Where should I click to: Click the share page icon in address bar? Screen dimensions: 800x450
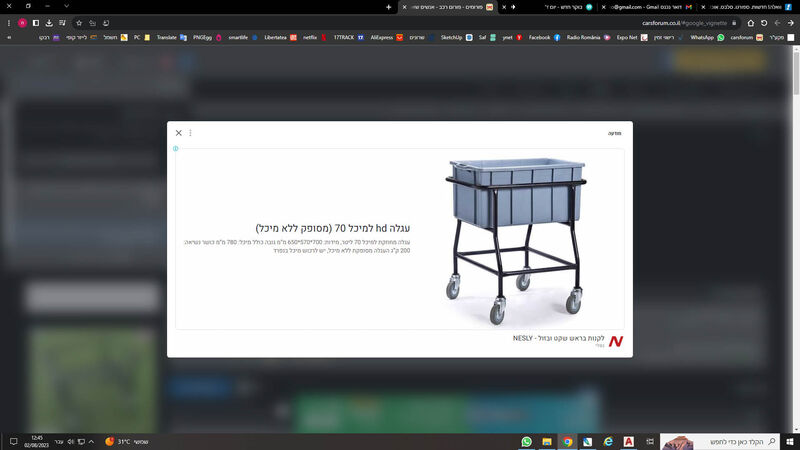point(92,23)
